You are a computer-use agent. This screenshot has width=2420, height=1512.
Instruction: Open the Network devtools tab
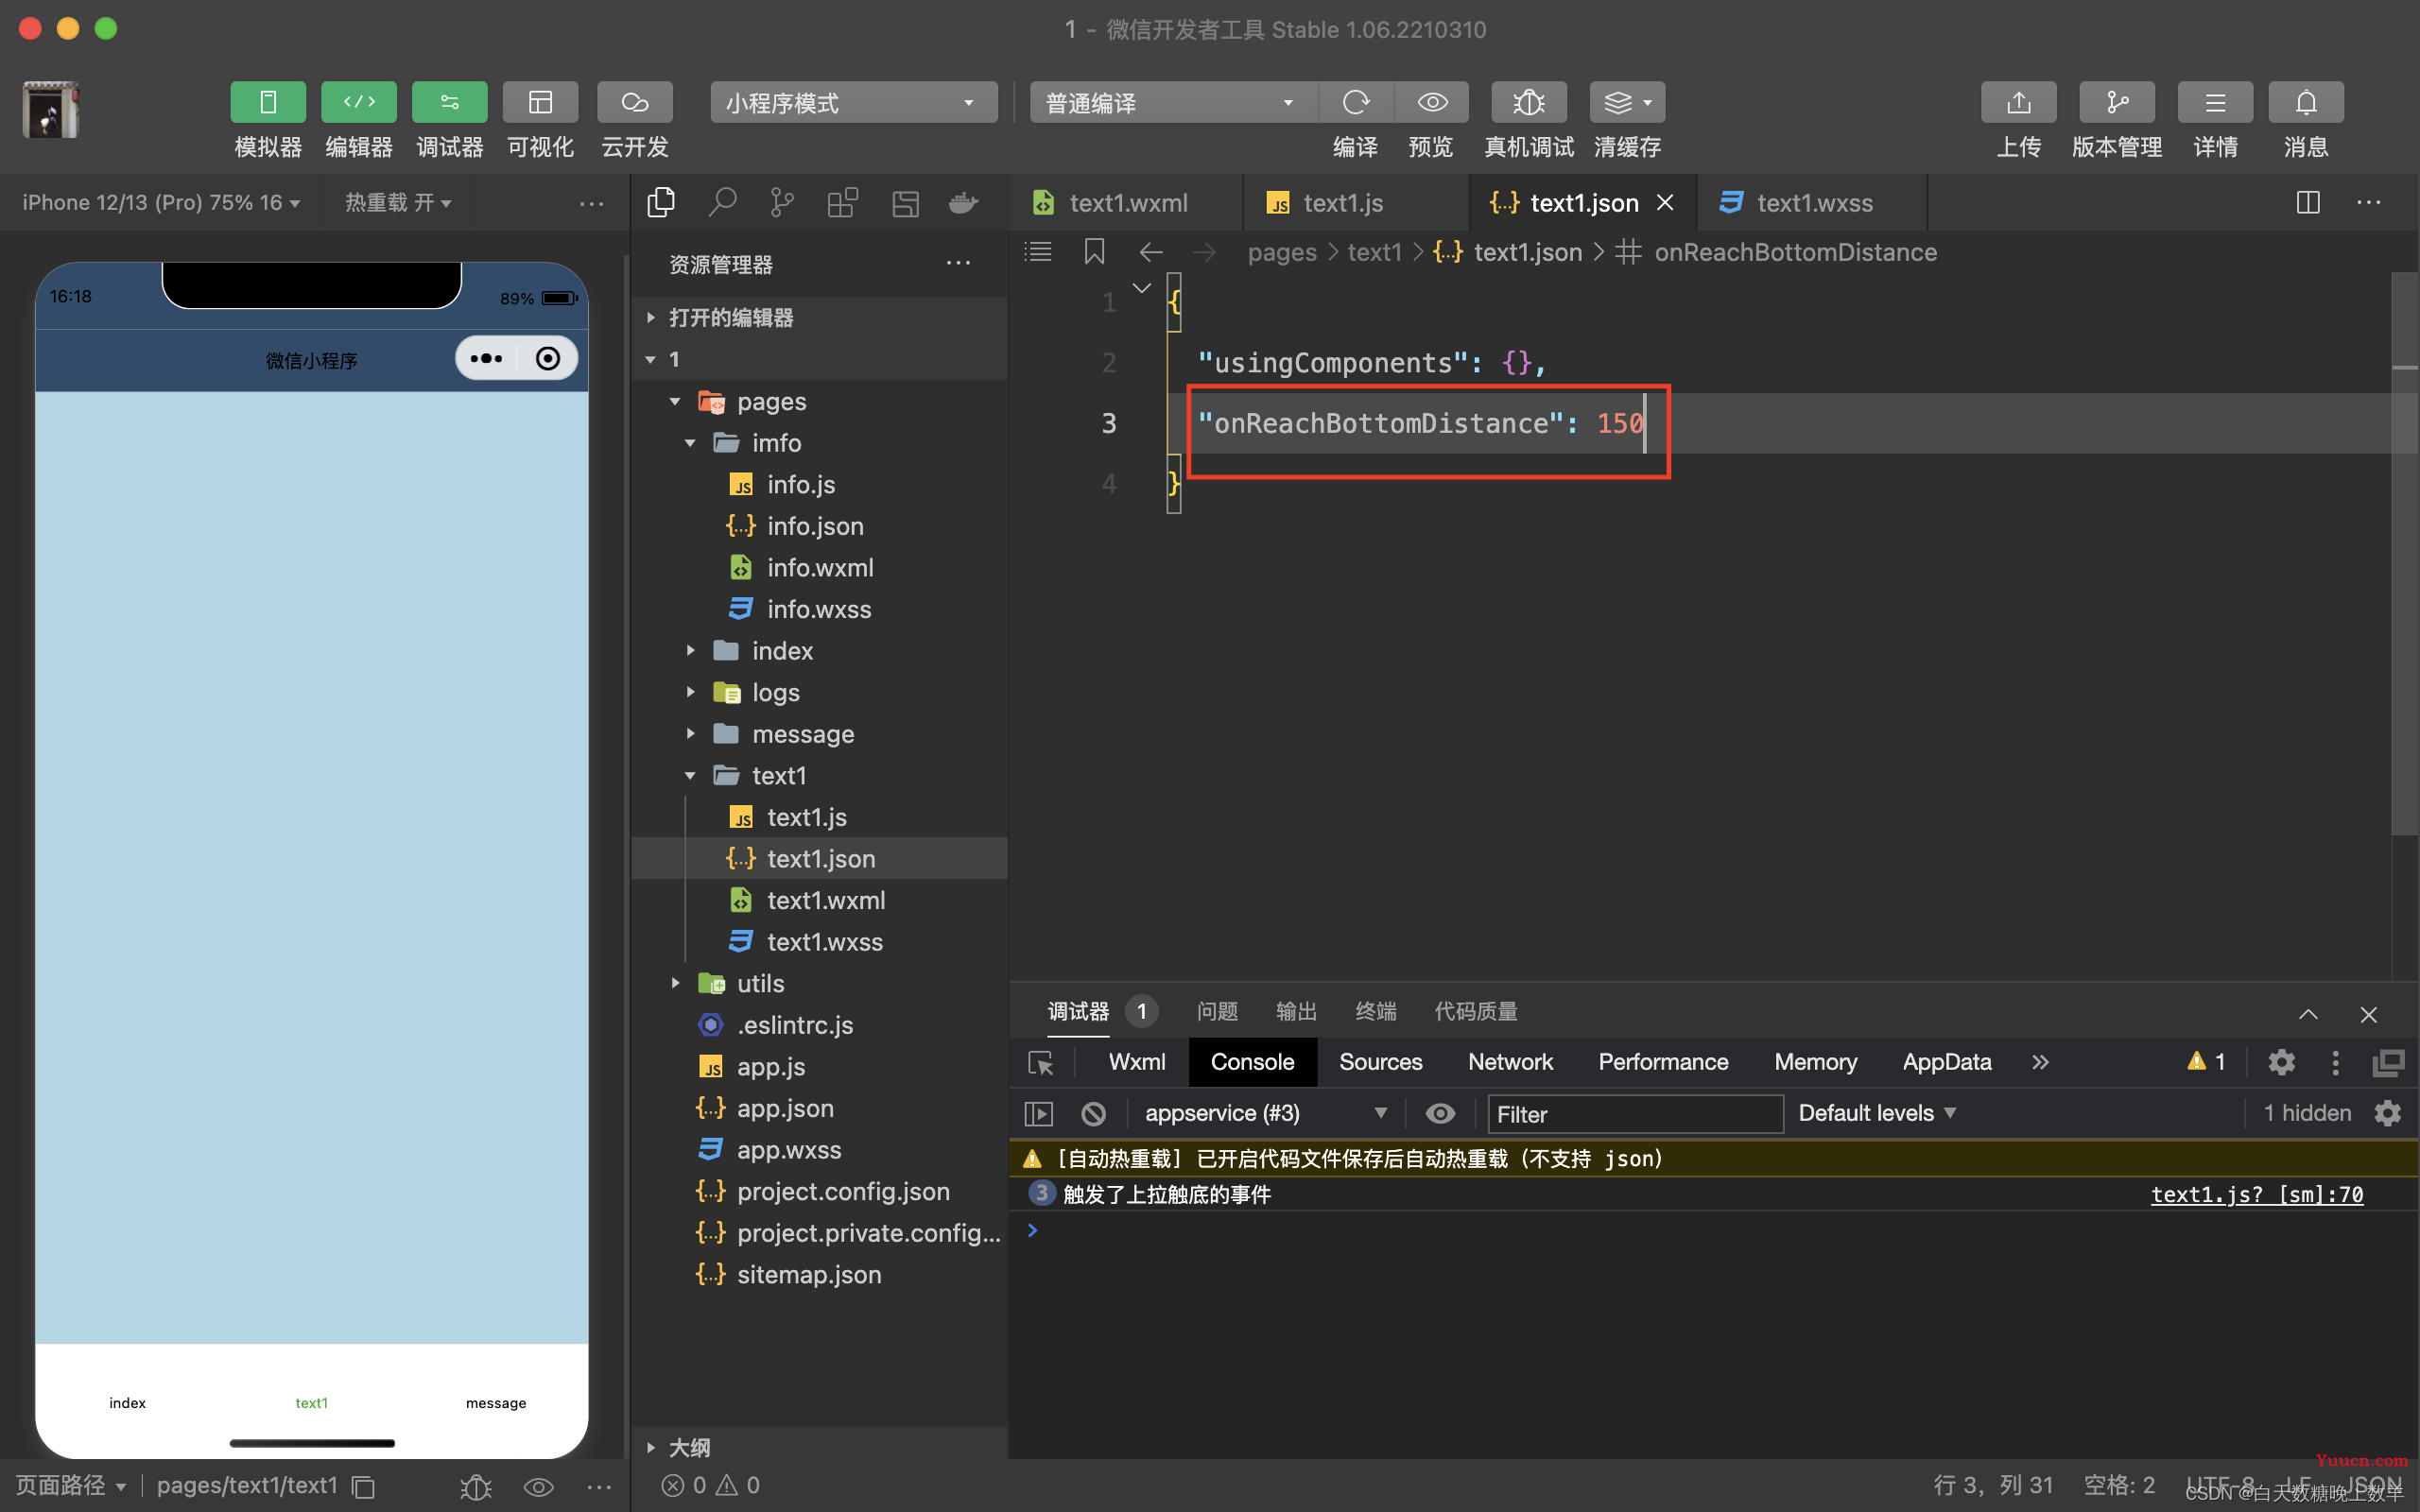1510,1062
